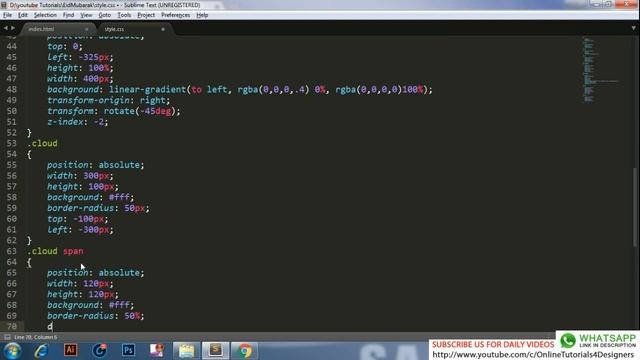Click "position: absolute;" on line 55
This screenshot has height=360, width=640.
[x=96, y=165]
